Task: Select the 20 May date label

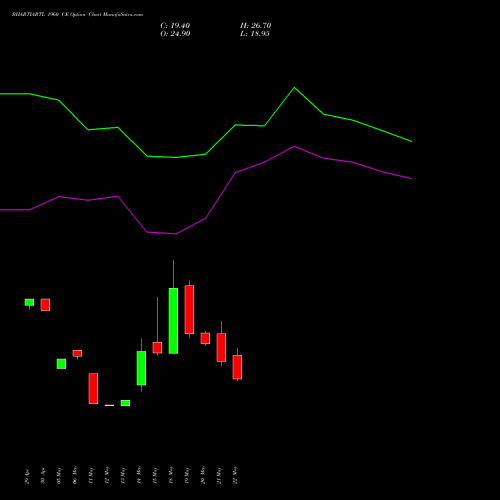Action: [203, 475]
